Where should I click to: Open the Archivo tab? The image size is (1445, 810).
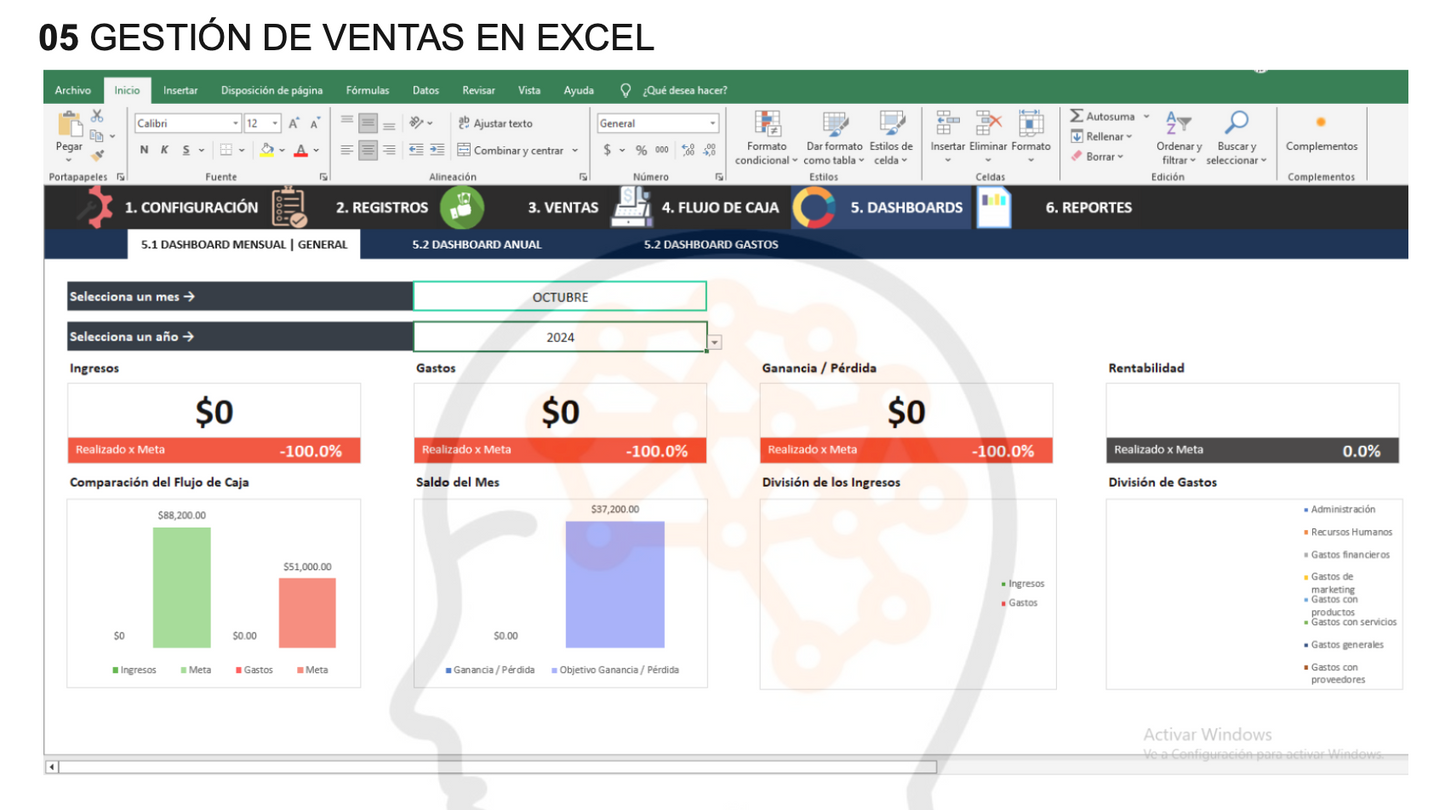73,90
